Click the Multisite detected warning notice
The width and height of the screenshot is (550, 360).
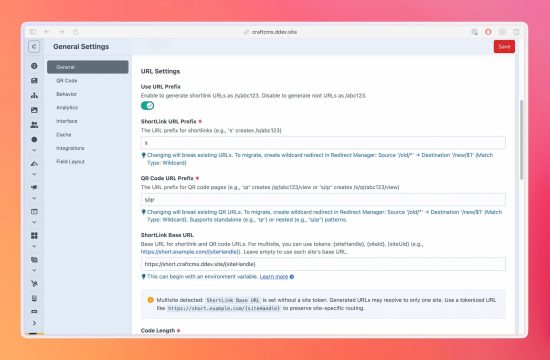[x=323, y=304]
